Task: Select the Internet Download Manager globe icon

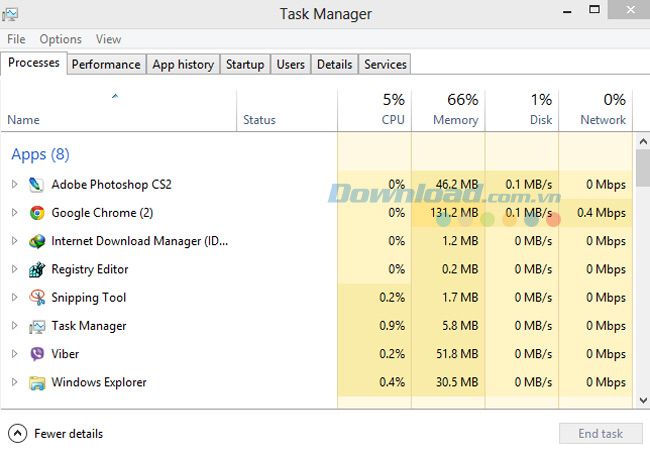Action: point(37,241)
